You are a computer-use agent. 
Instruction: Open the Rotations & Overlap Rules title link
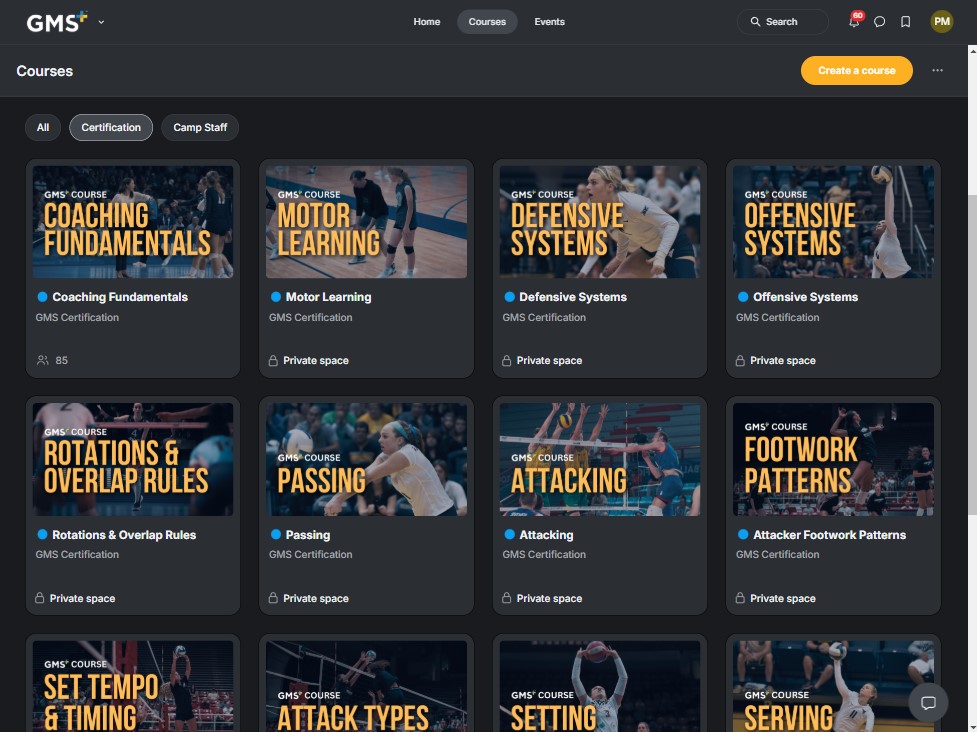(124, 535)
